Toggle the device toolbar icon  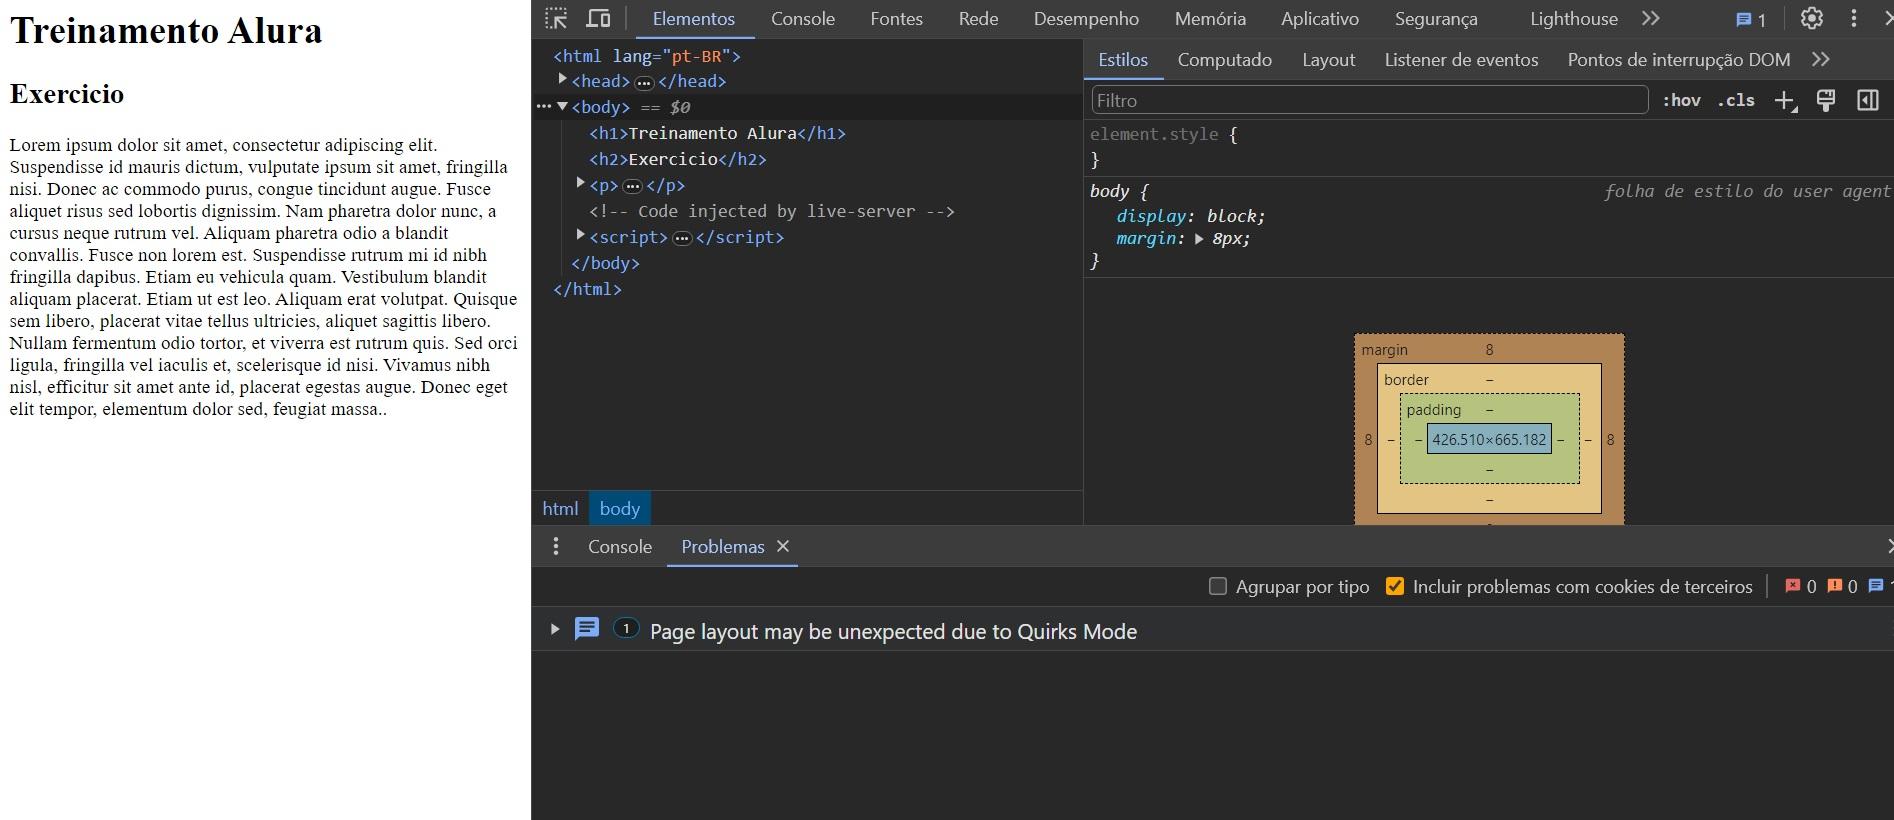598,18
